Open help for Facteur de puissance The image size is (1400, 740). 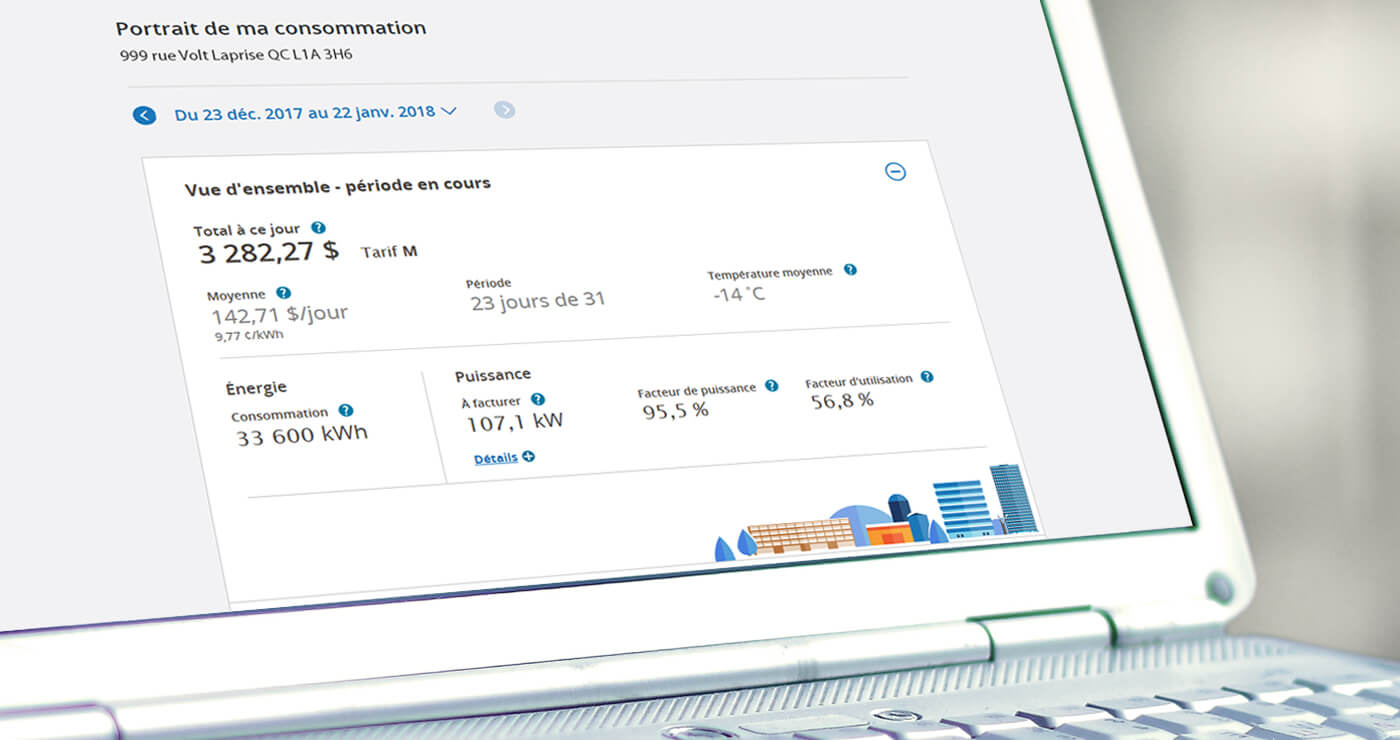[x=771, y=386]
